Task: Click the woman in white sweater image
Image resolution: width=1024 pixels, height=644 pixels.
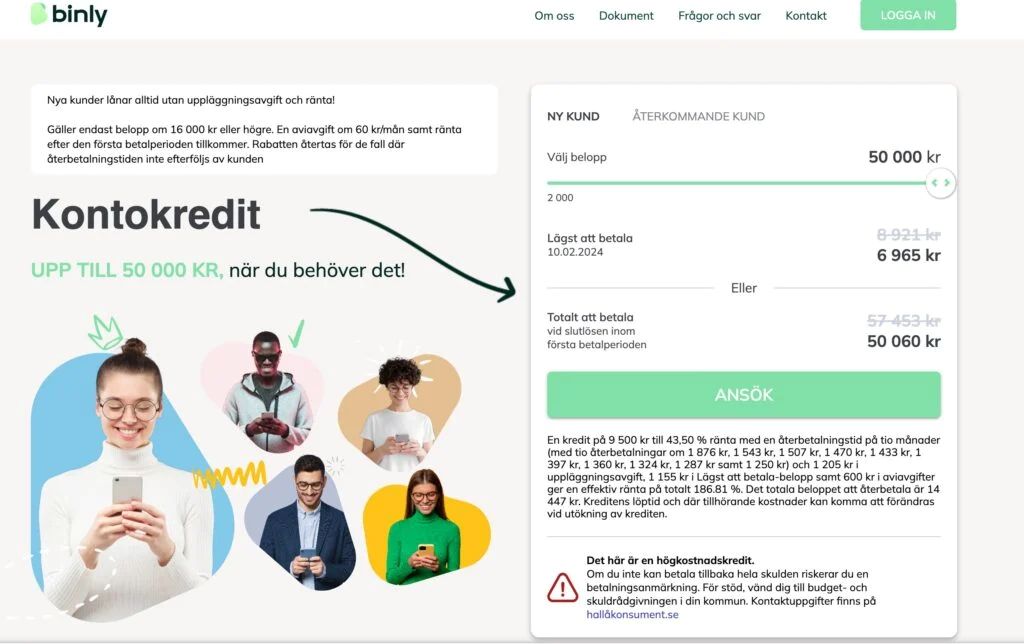Action: click(x=127, y=477)
